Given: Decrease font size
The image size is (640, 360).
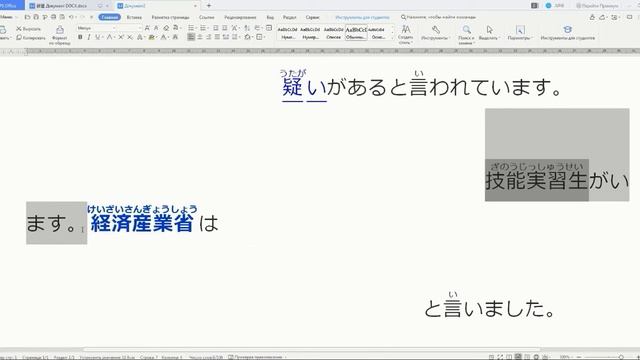Looking at the screenshot, I should tap(156, 28).
